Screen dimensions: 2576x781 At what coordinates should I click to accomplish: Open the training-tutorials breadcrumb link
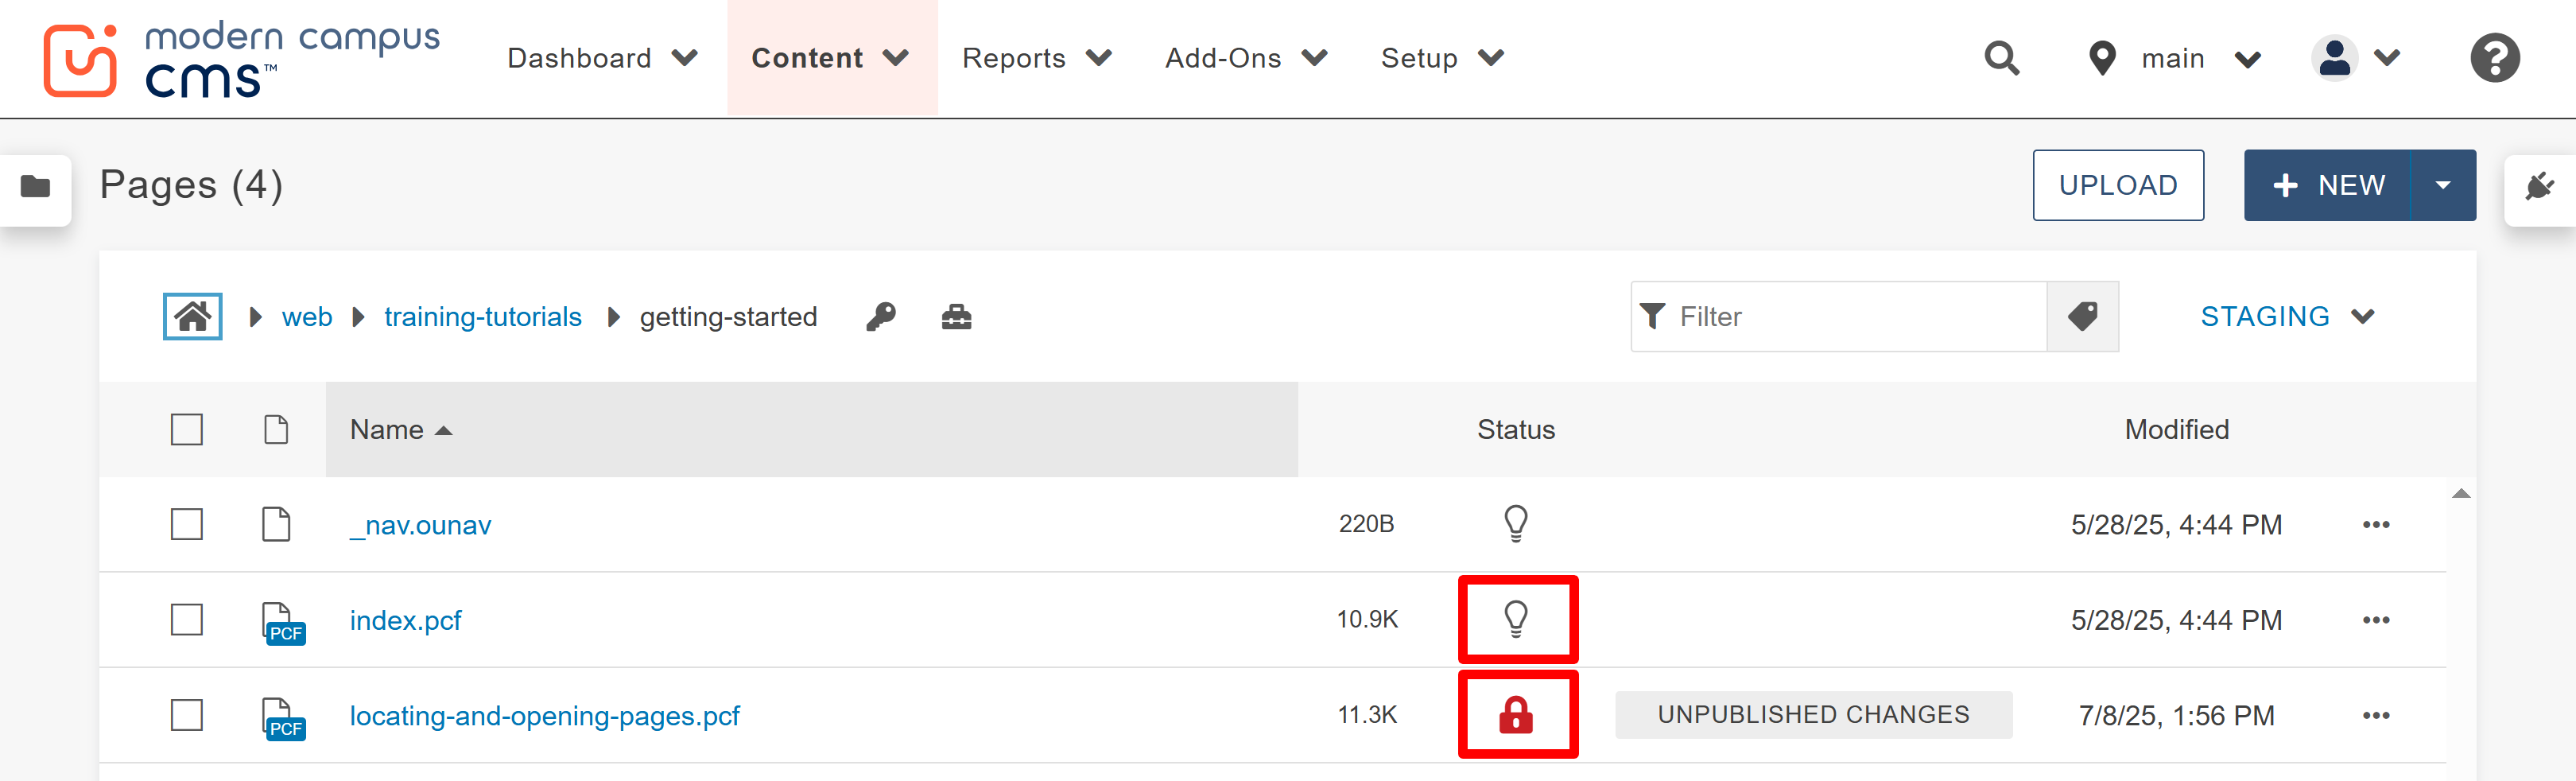coord(483,316)
